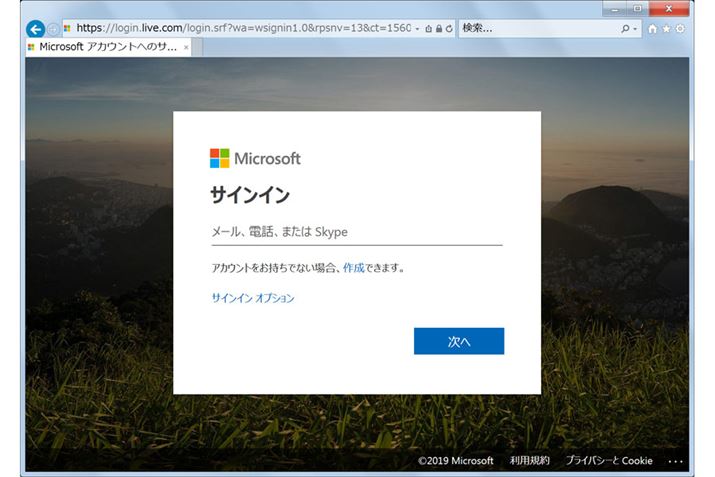Maximize the browser window

click(637, 9)
